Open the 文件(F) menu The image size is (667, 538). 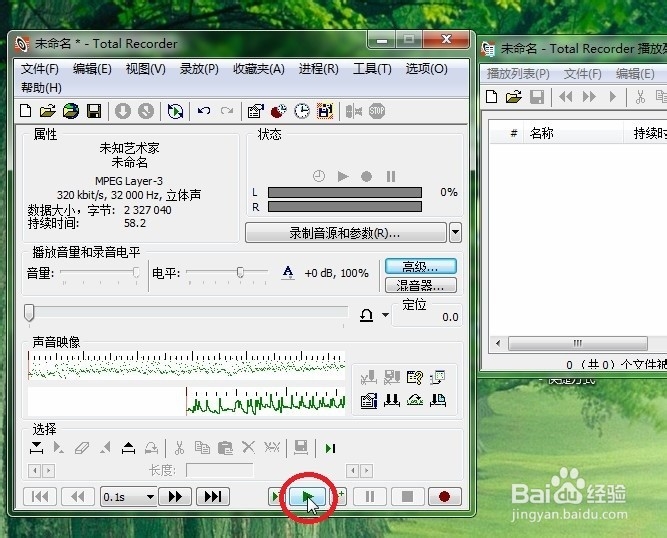40,68
